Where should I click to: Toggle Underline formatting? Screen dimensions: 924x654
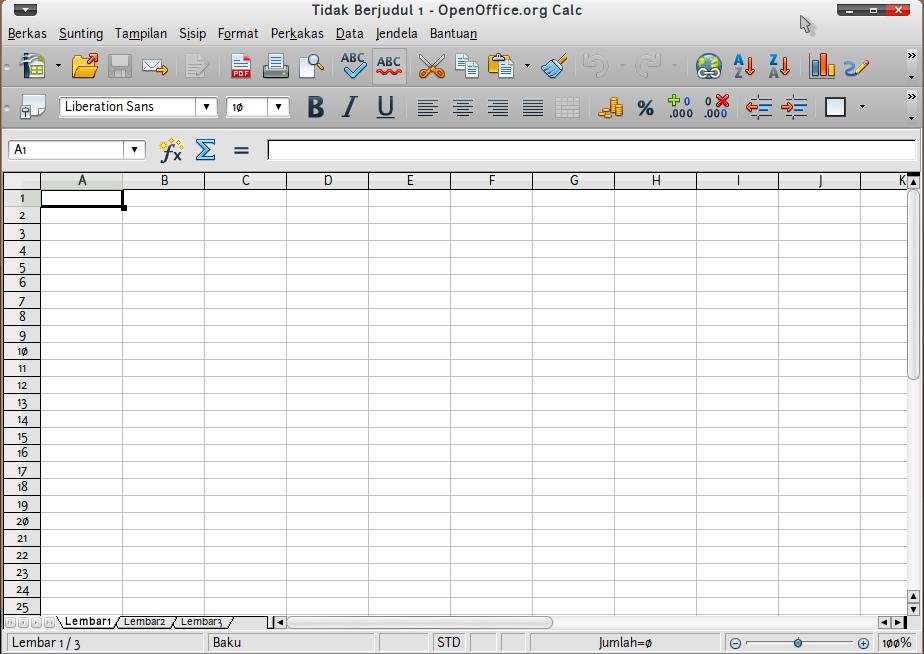tap(385, 107)
